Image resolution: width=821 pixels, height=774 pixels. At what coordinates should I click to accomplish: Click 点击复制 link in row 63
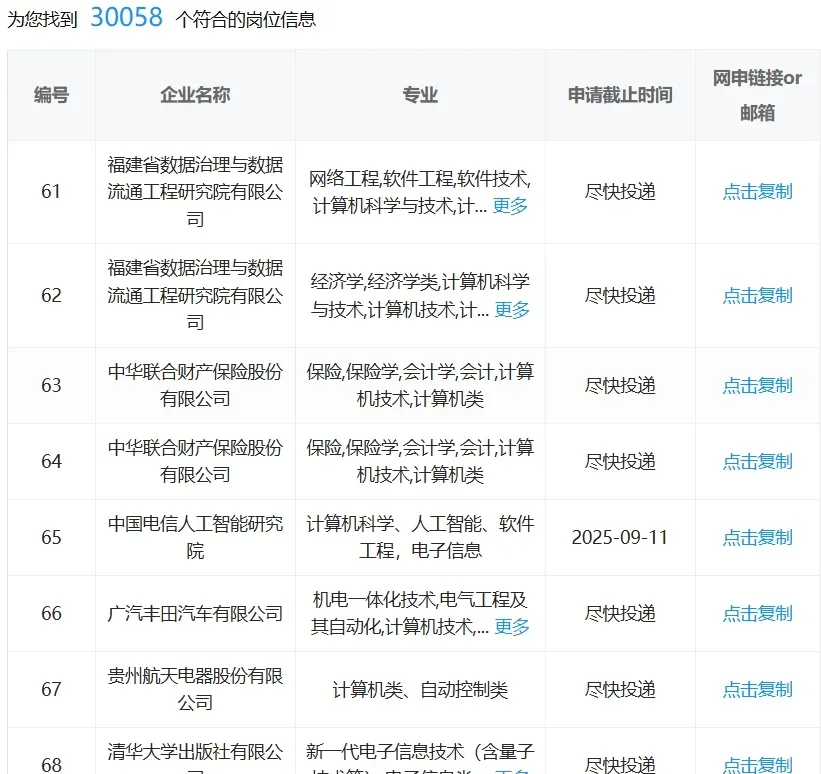pyautogui.click(x=757, y=385)
